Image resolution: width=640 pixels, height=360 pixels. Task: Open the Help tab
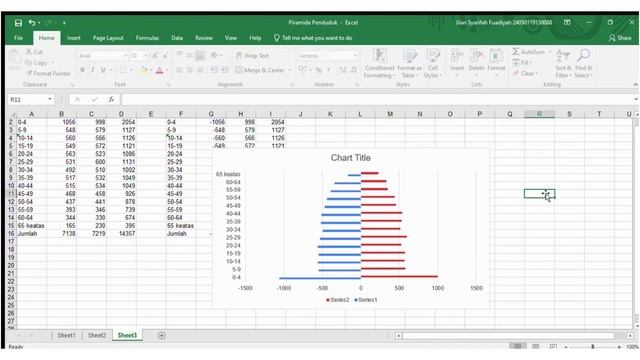tap(255, 38)
